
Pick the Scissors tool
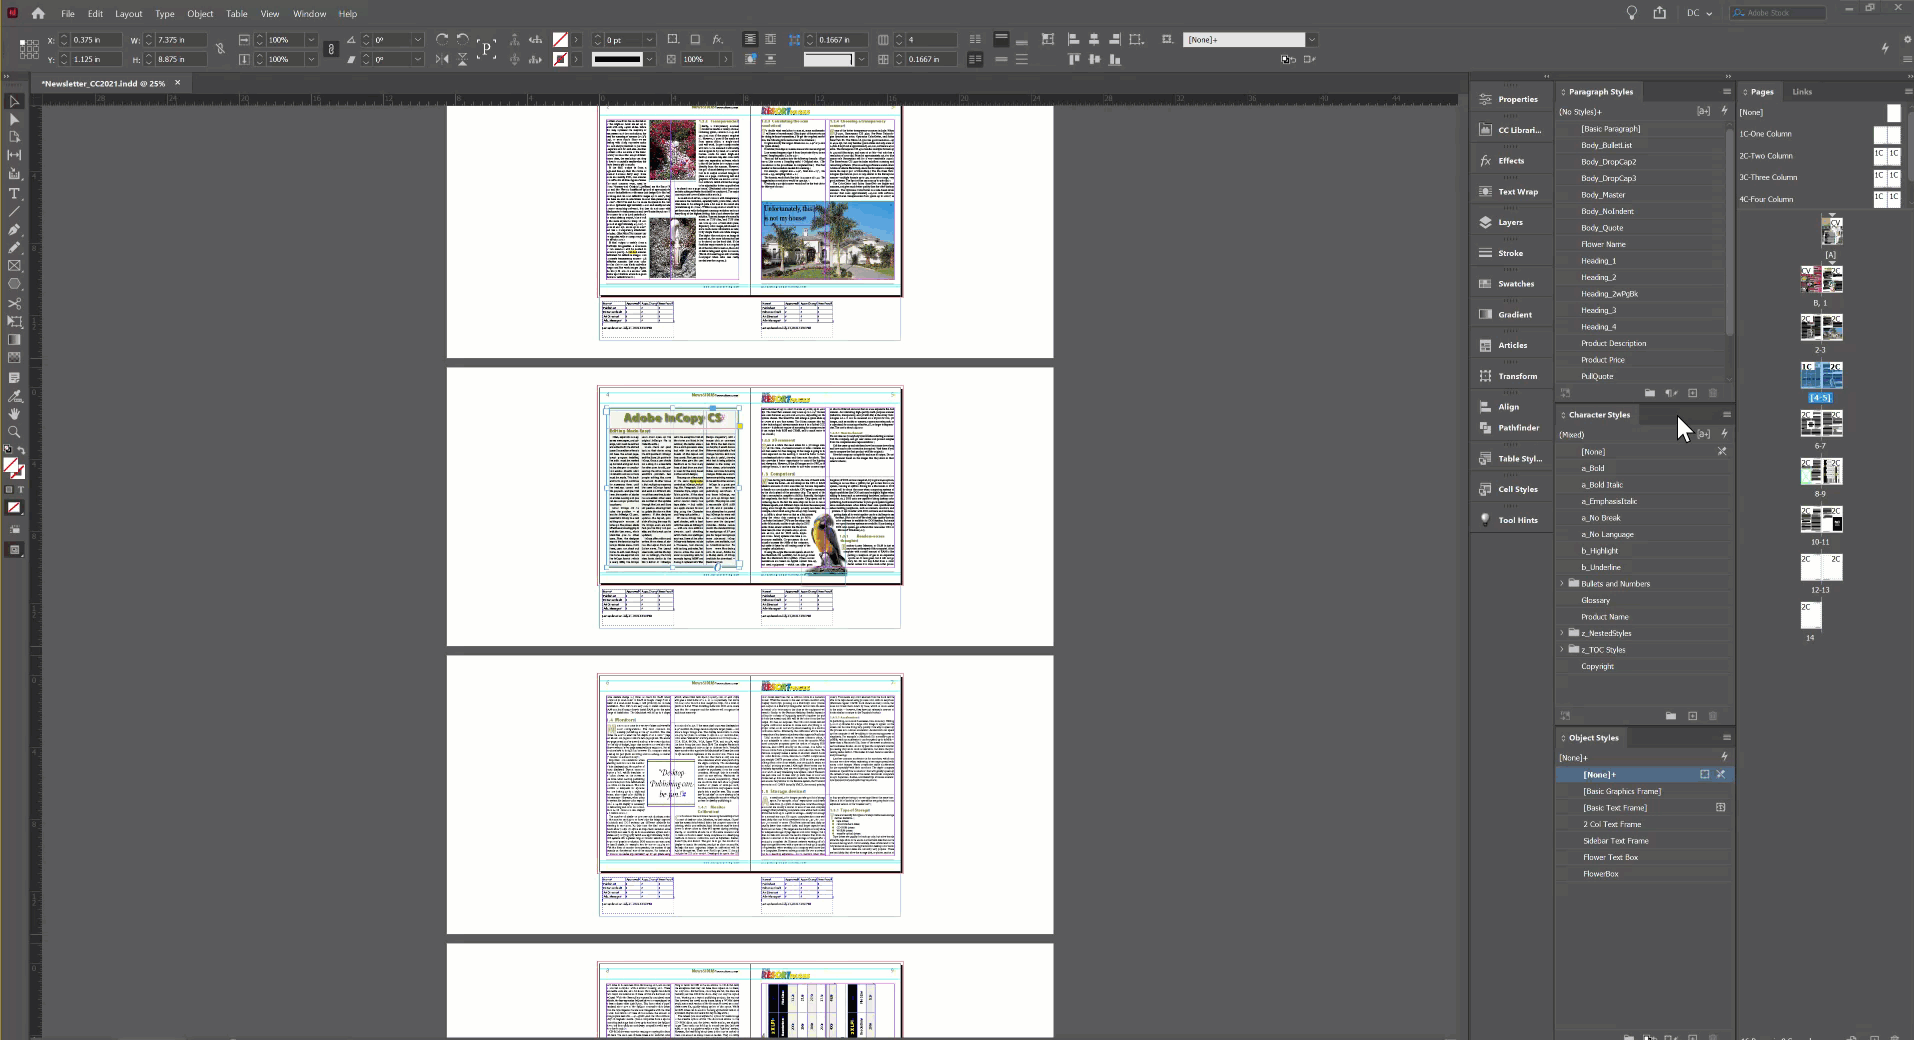[15, 303]
